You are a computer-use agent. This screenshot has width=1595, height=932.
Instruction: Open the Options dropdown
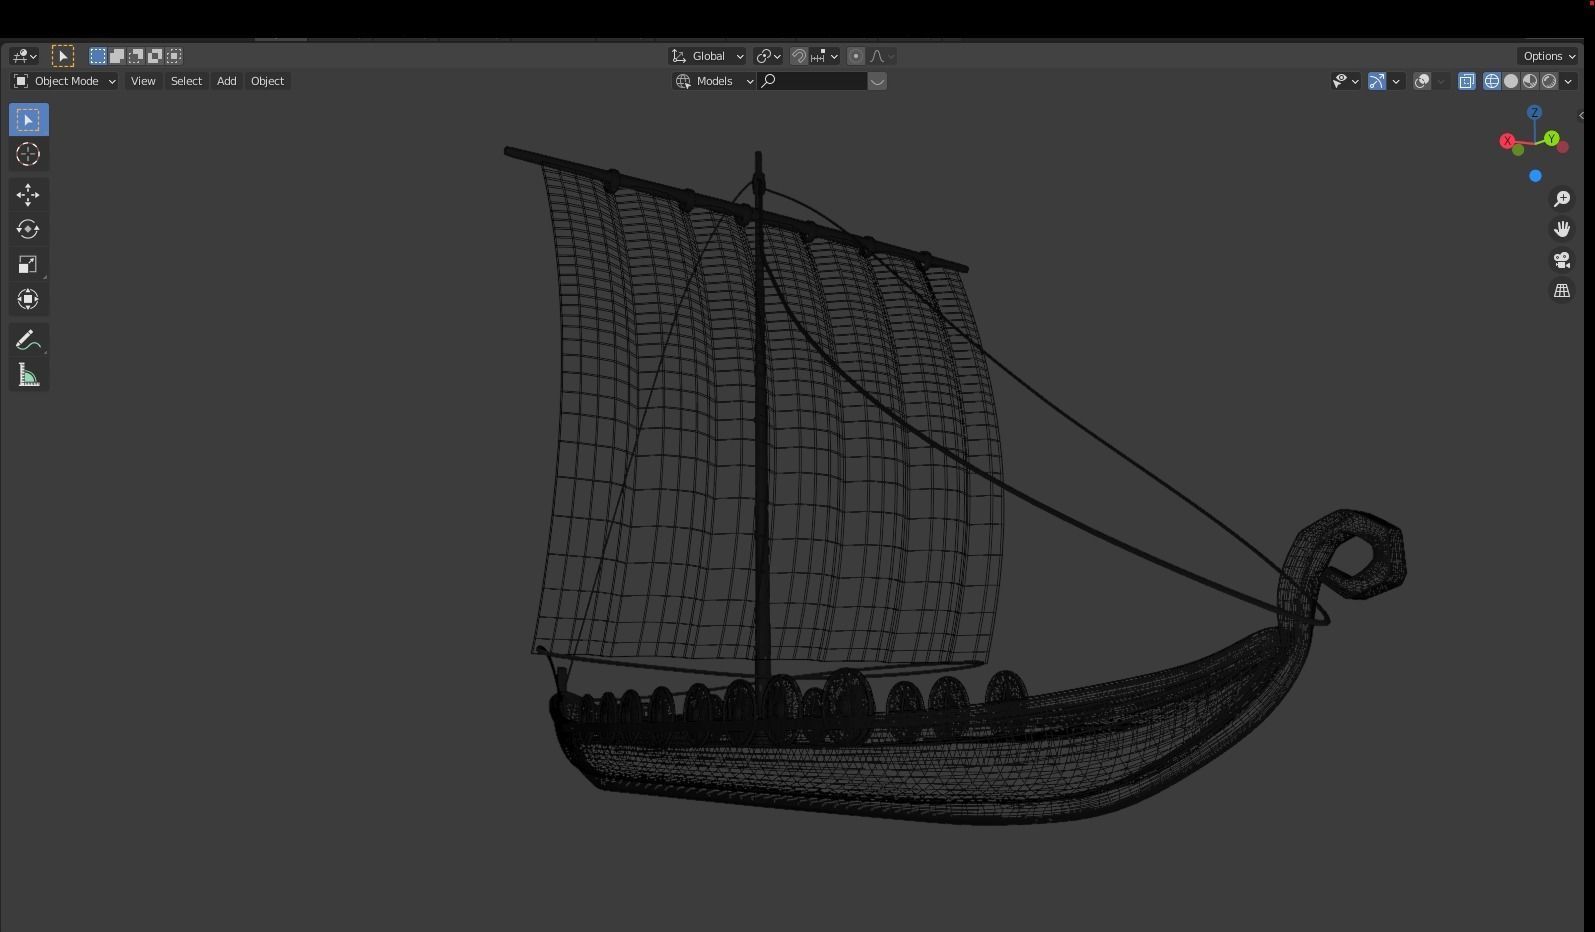(x=1548, y=56)
